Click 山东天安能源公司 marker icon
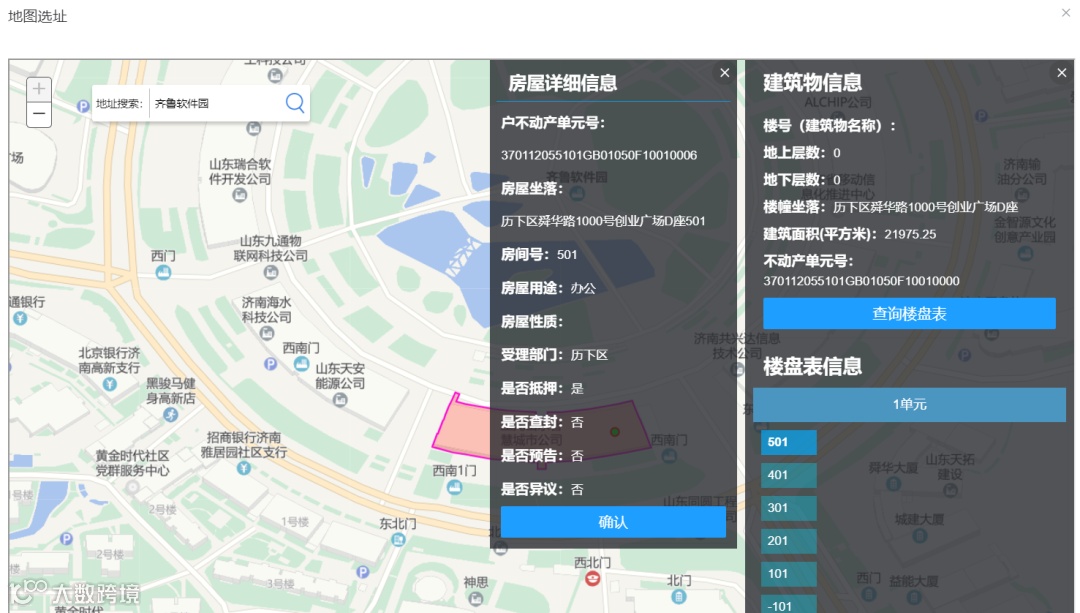This screenshot has height=613, width=1080. (340, 399)
